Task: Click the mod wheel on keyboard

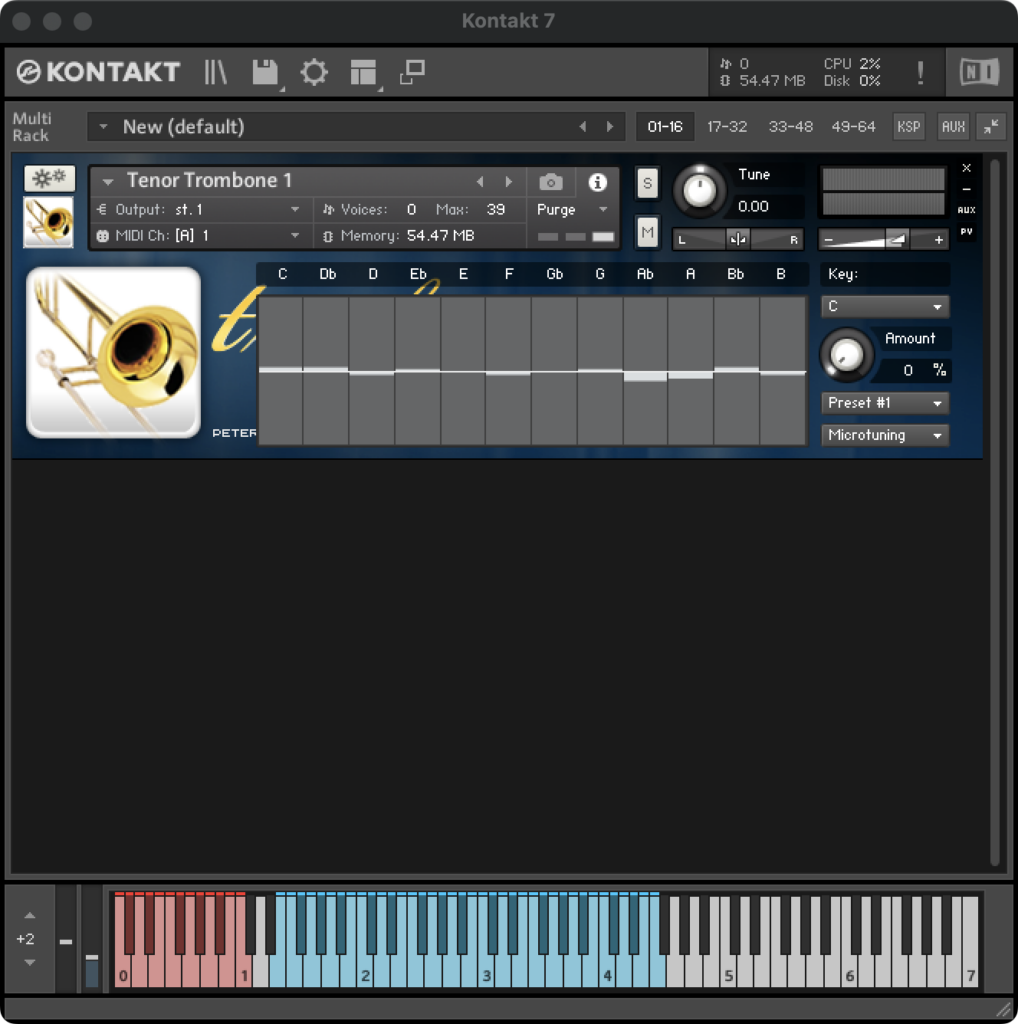Action: point(92,941)
